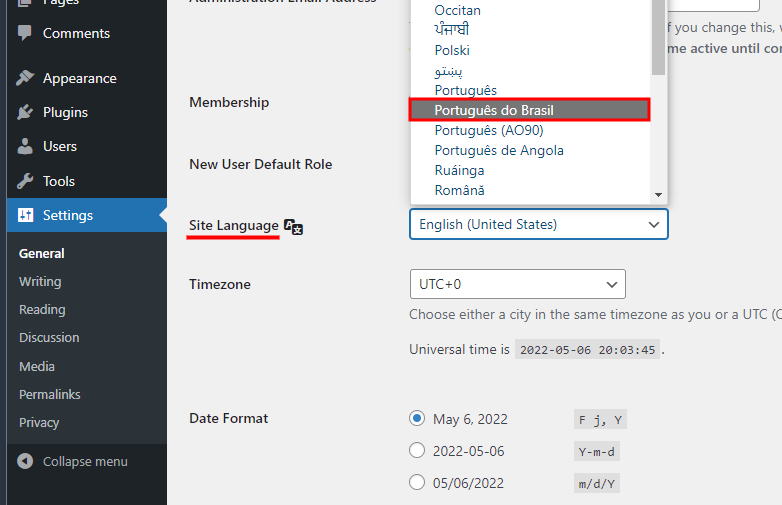782x505 pixels.
Task: Select the 05/06/2022 date format
Action: [x=417, y=482]
